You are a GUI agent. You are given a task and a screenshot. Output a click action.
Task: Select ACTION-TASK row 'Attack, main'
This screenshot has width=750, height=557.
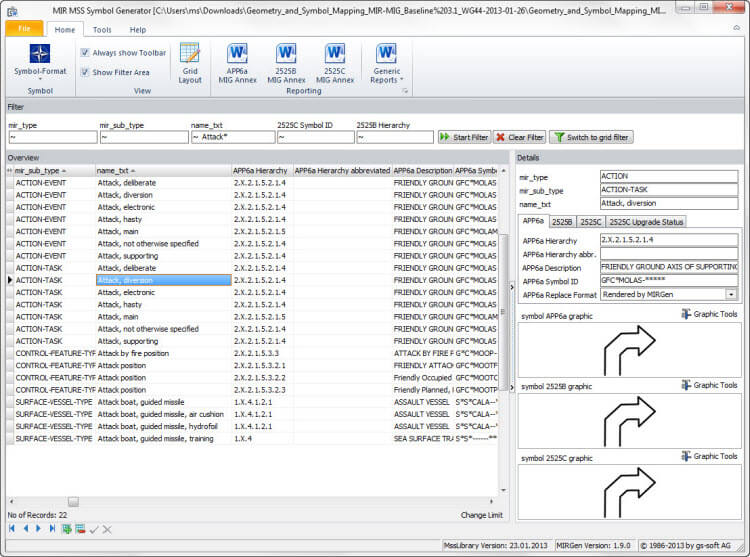pyautogui.click(x=254, y=317)
